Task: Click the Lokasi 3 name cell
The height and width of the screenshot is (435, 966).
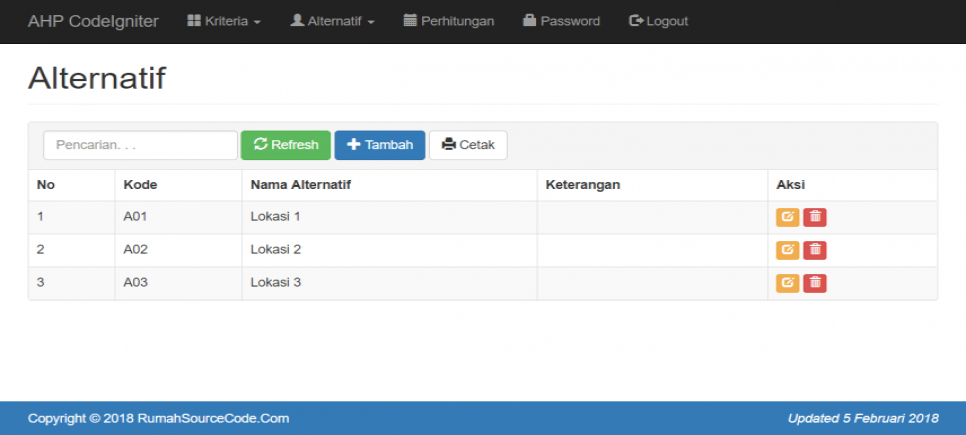Action: 389,283
